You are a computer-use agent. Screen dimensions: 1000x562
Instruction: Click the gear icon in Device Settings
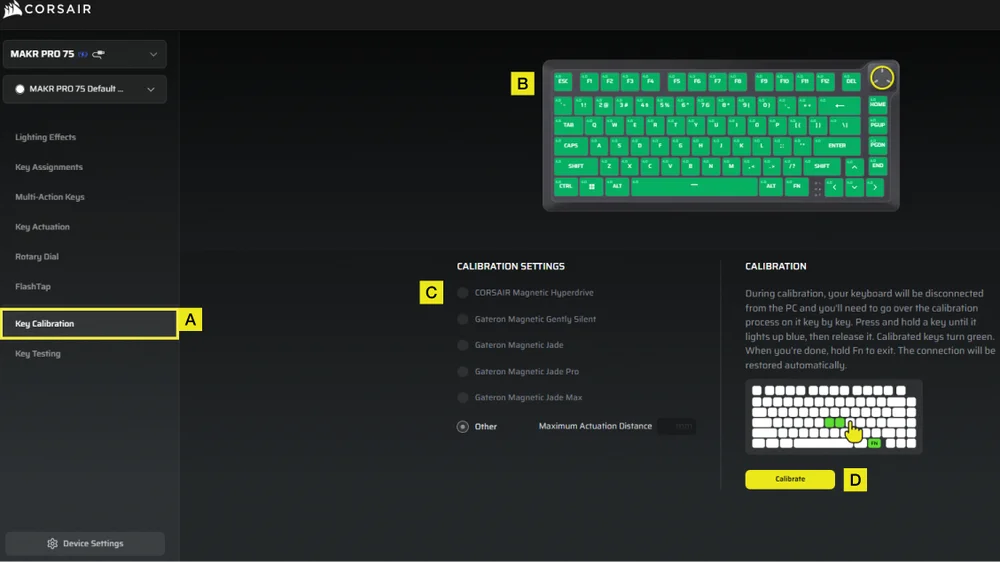[52, 544]
